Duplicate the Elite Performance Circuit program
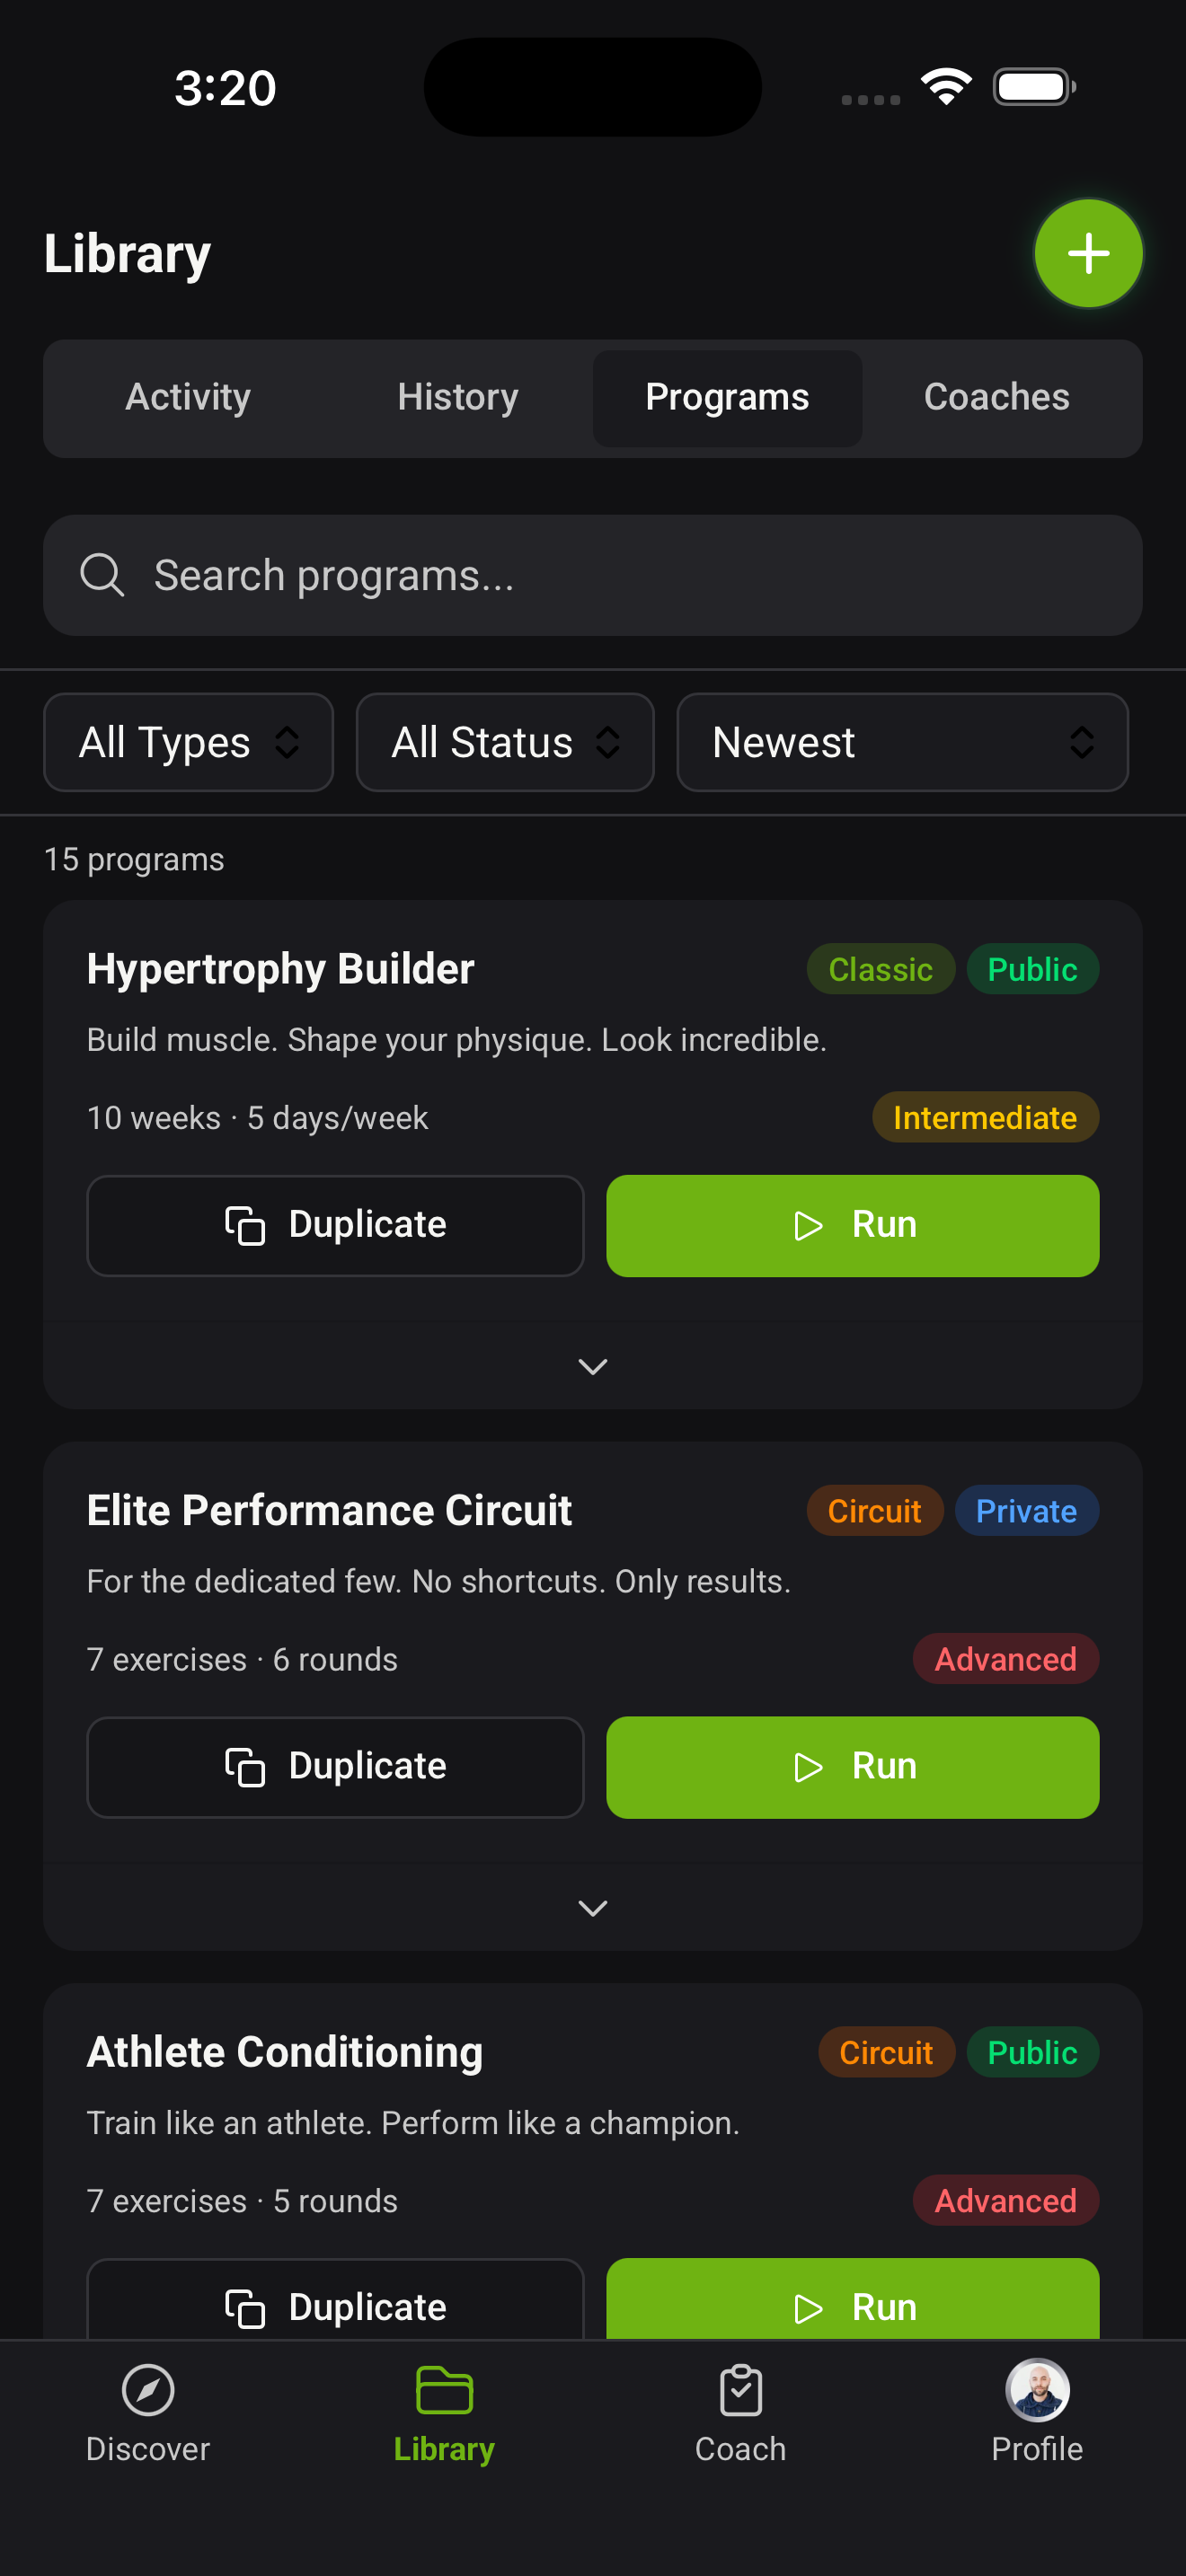The image size is (1186, 2576). click(335, 1766)
